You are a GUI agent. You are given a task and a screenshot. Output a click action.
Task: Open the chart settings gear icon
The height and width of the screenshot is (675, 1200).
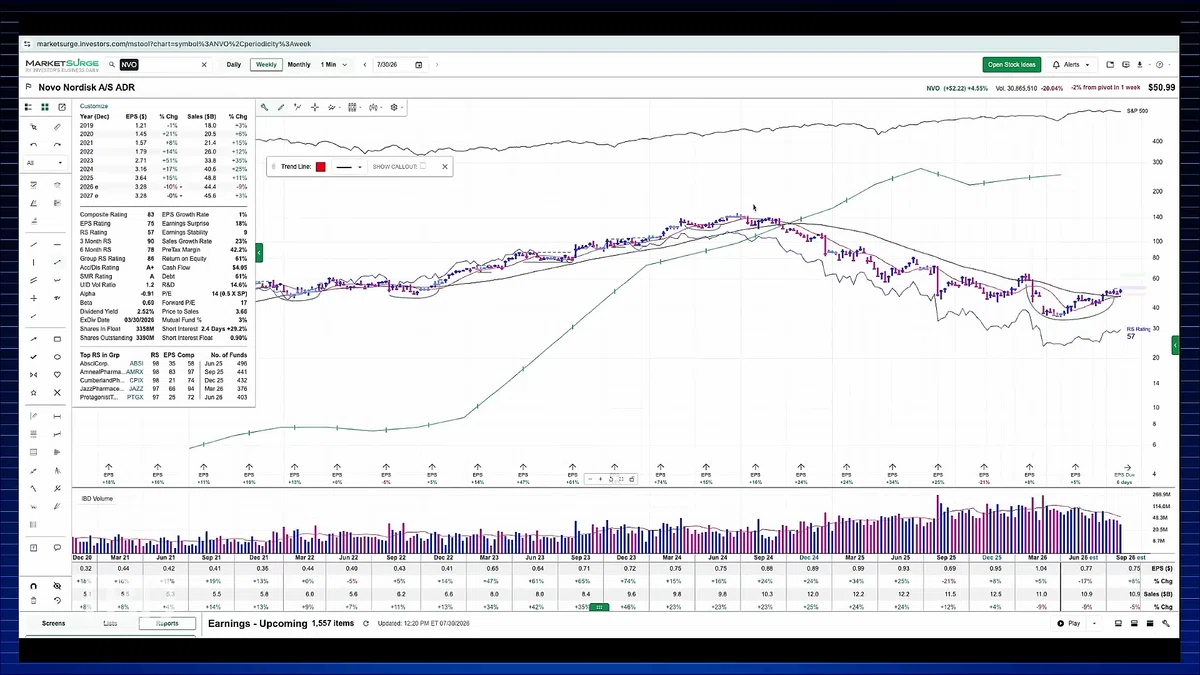coord(394,107)
